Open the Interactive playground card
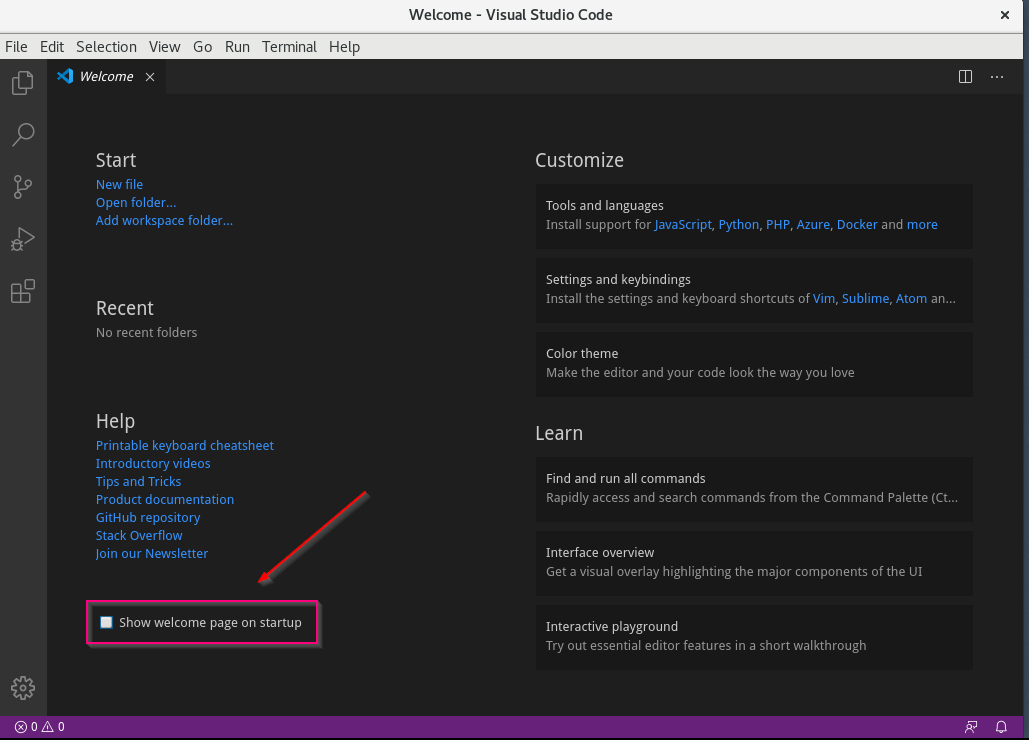Screen dimensions: 1029x740 click(x=754, y=636)
